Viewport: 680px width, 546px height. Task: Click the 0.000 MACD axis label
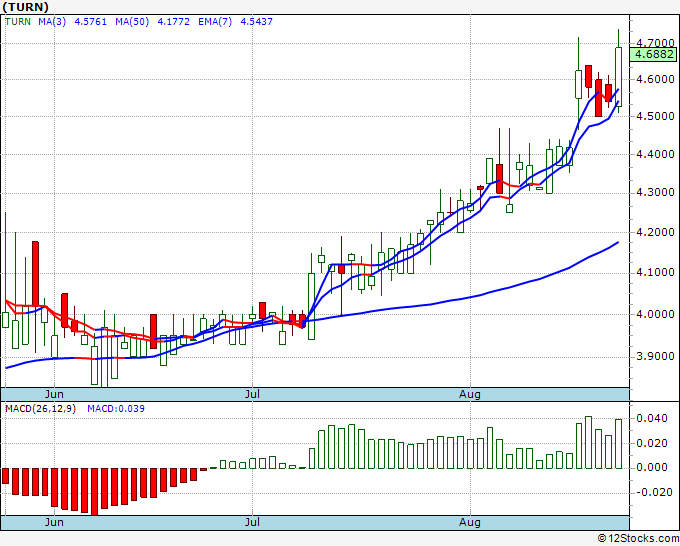click(x=652, y=467)
